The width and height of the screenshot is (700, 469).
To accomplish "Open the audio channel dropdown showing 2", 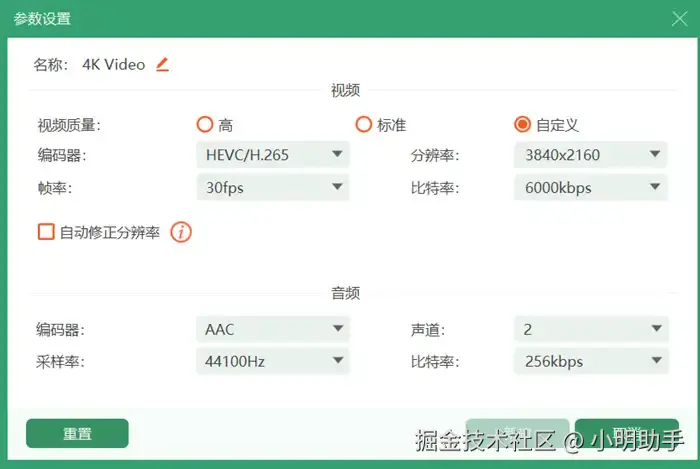I will point(591,329).
